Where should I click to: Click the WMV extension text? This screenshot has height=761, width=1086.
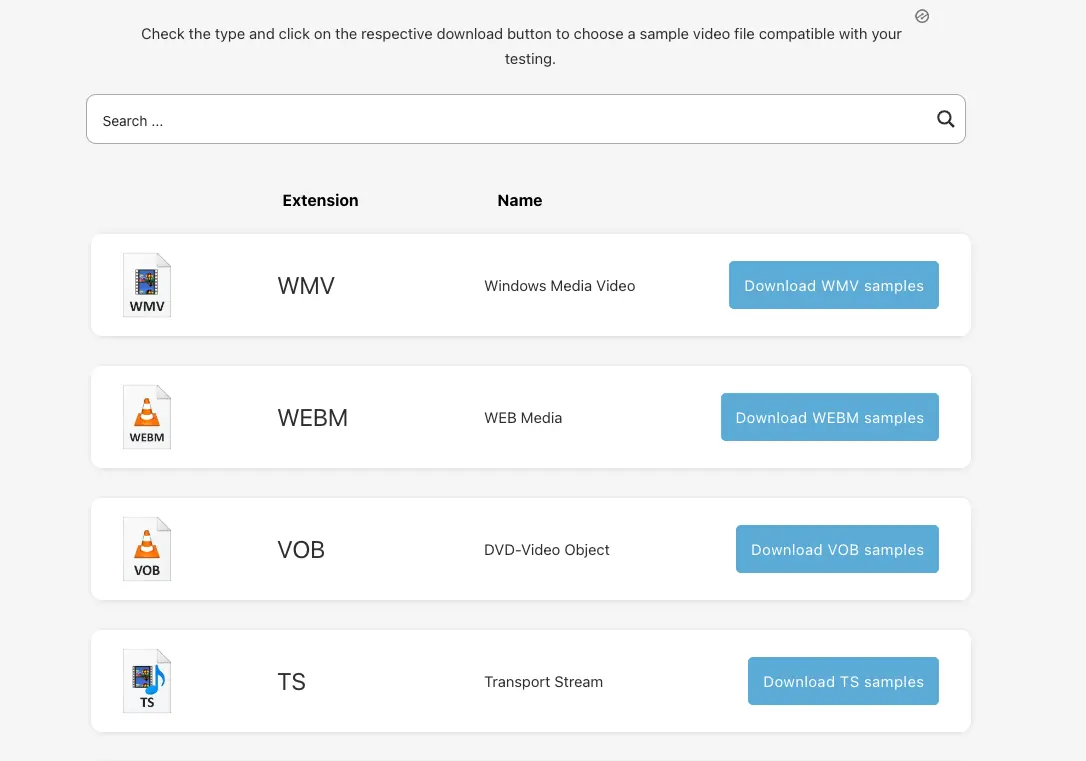(306, 285)
